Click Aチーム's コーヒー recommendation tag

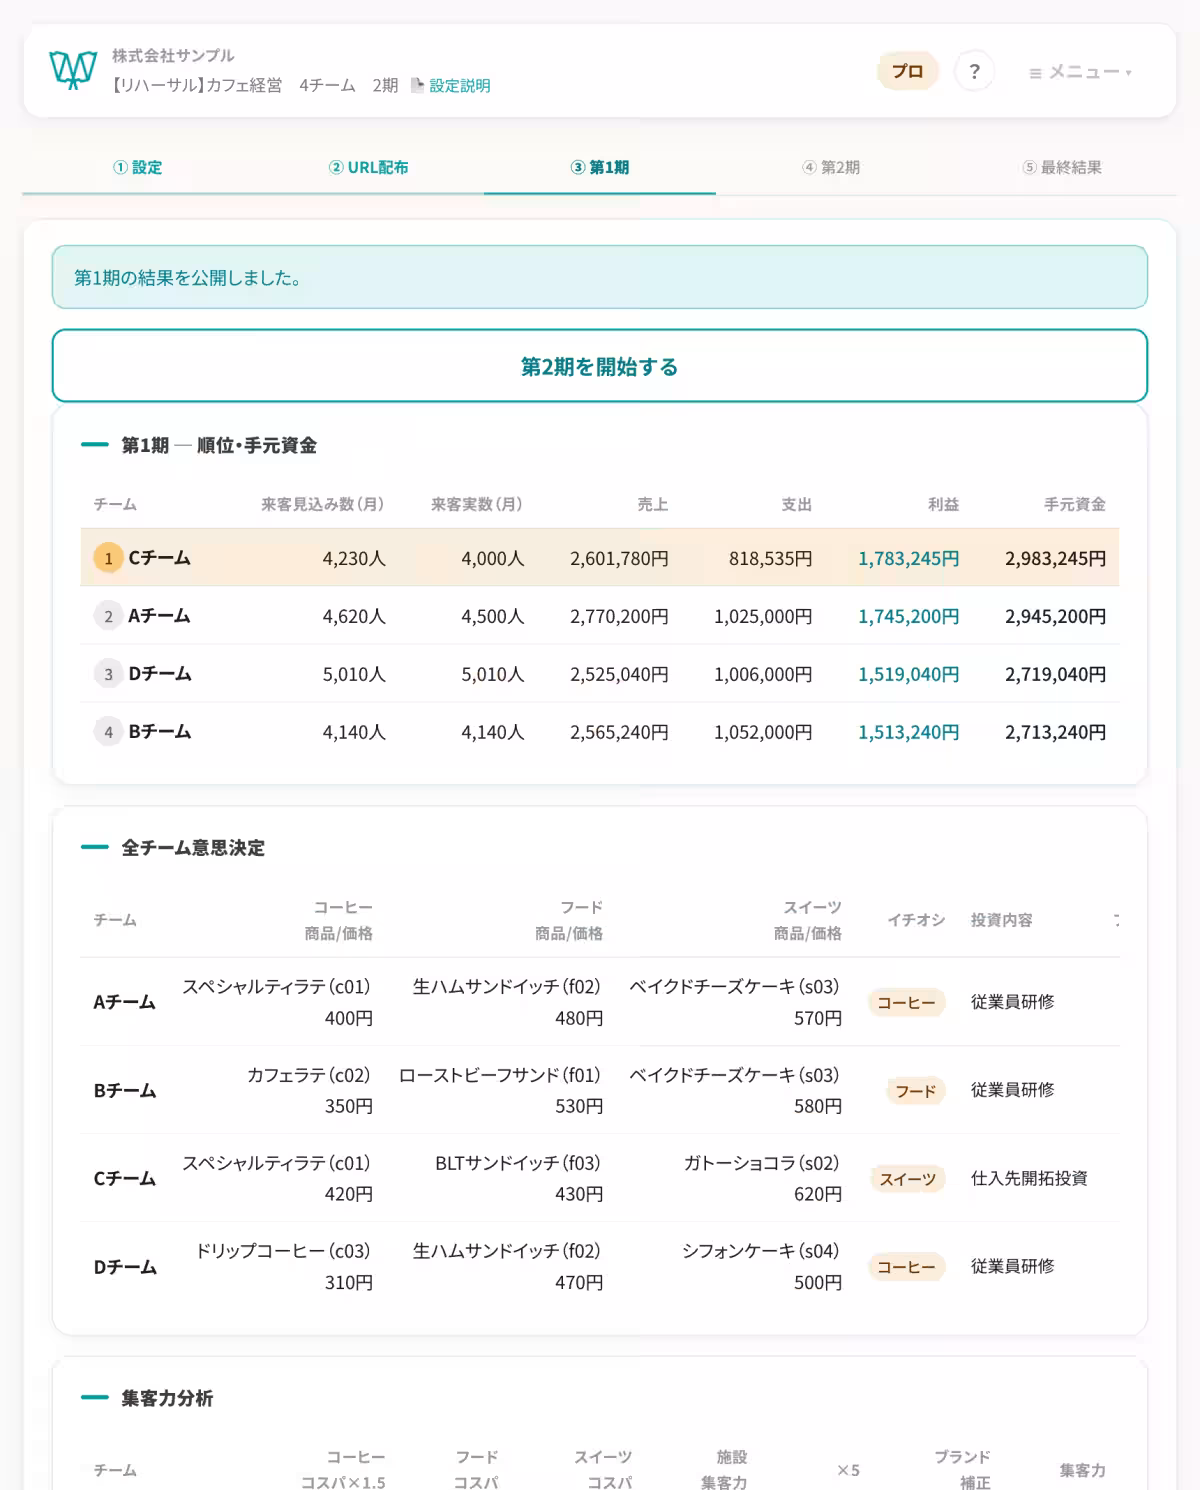point(906,1002)
